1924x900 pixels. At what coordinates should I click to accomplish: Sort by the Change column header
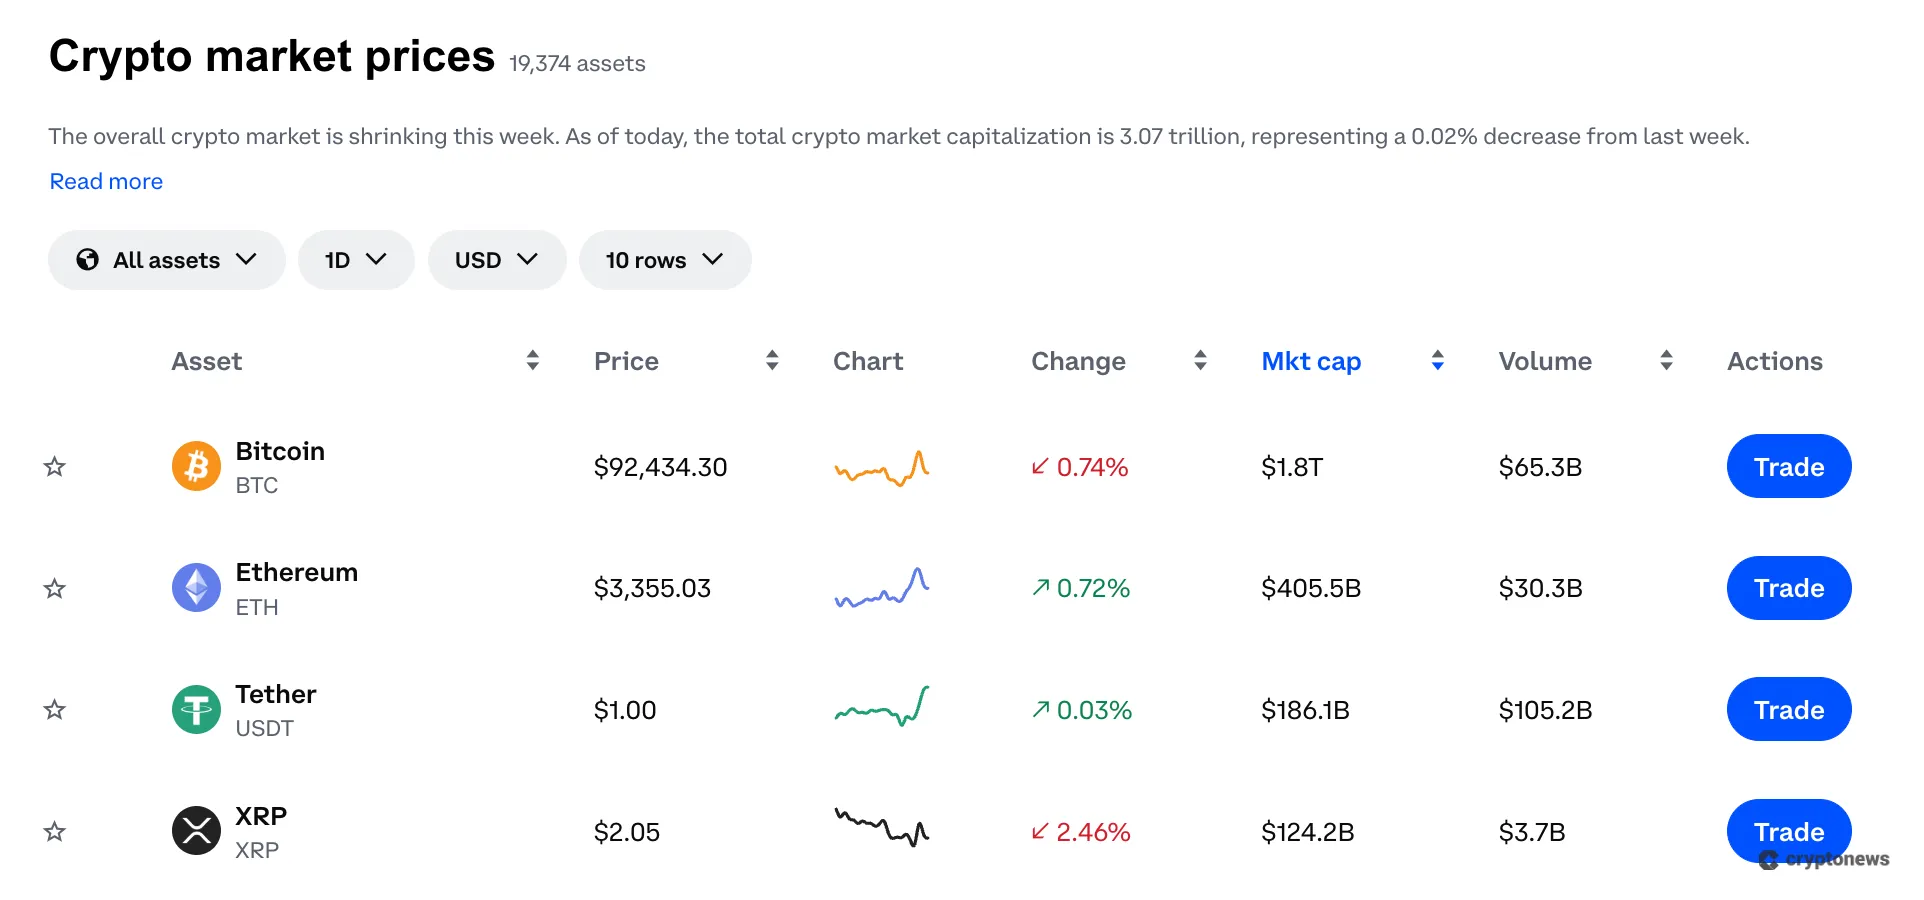click(x=1078, y=361)
